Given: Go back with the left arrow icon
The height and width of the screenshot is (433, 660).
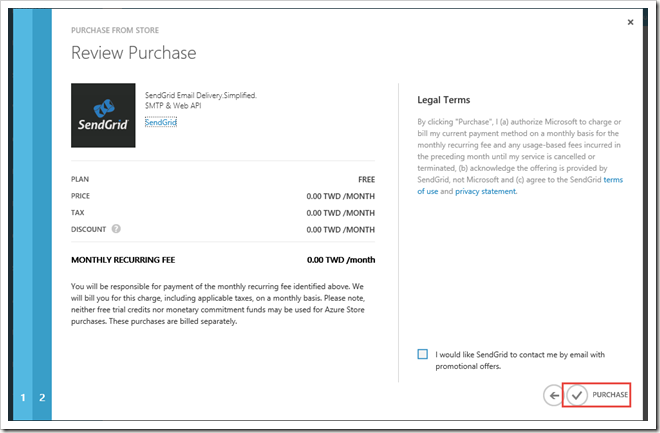Looking at the screenshot, I should 553,396.
